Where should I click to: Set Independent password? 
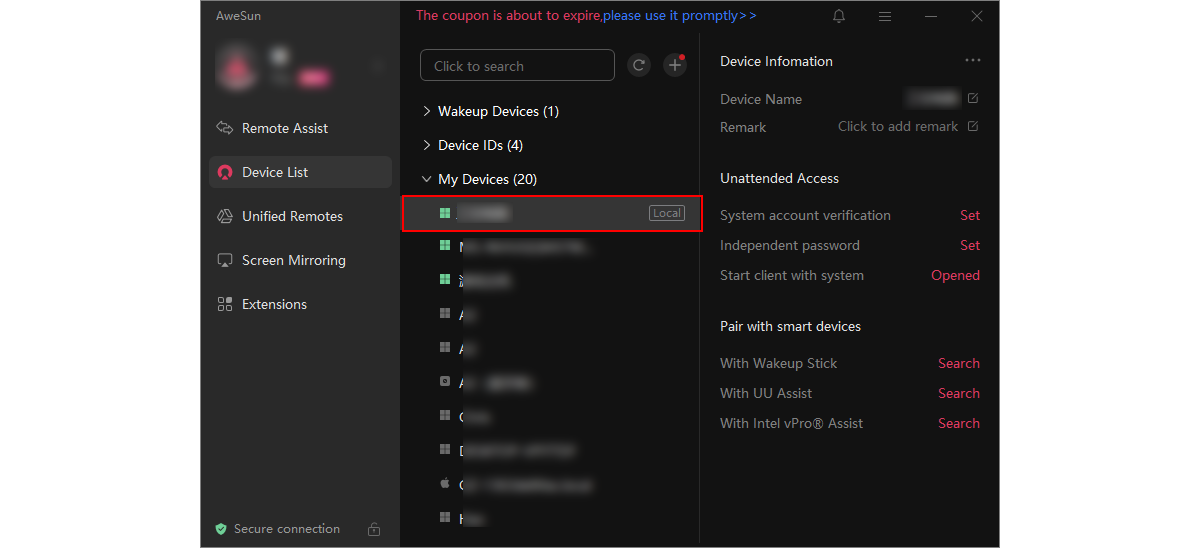970,245
